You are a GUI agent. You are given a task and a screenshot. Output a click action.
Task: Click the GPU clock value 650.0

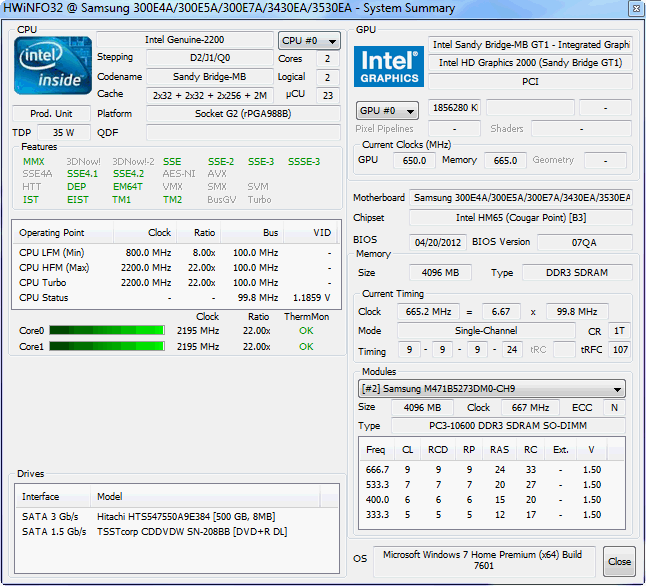tap(414, 160)
